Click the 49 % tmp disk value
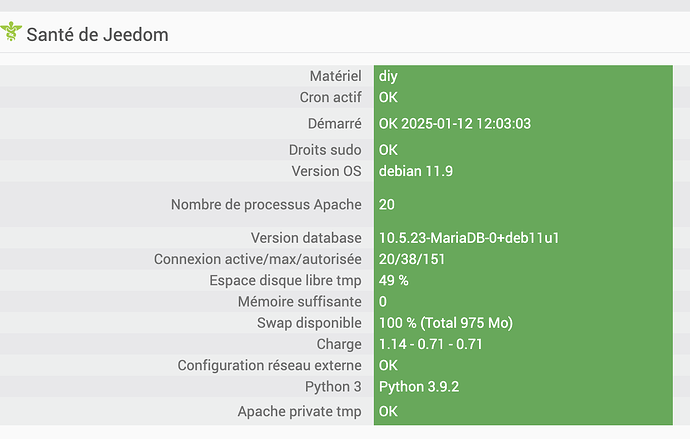This screenshot has height=439, width=690. [x=393, y=280]
